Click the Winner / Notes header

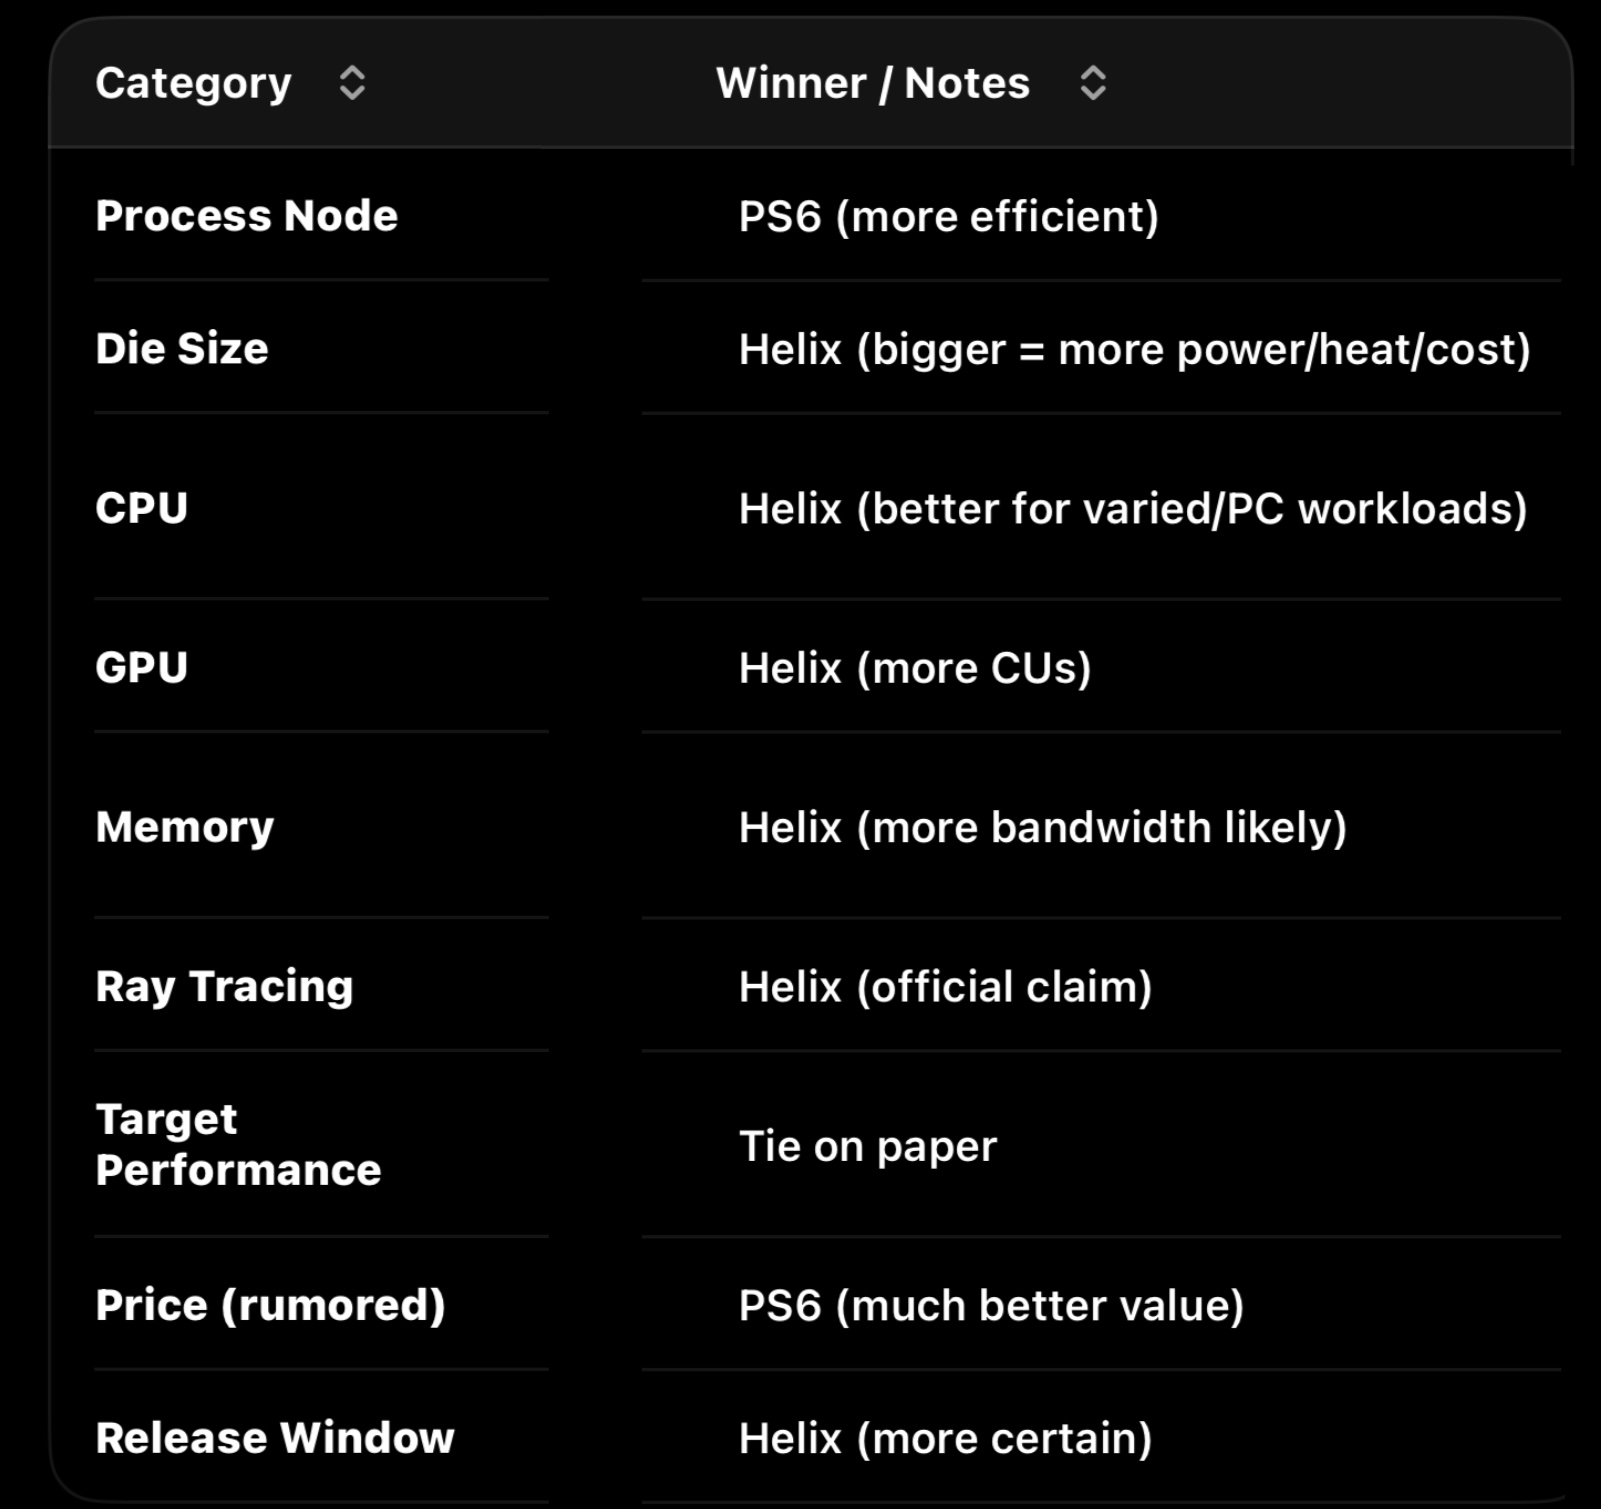[x=873, y=83]
